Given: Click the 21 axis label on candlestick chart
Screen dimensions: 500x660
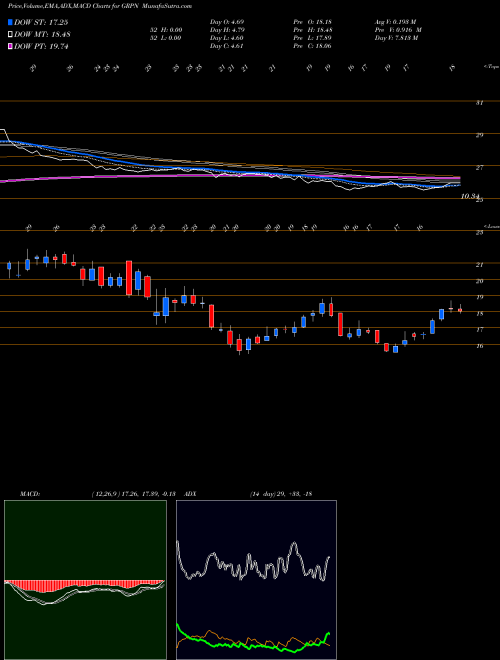Looking at the screenshot, I should point(479,265).
